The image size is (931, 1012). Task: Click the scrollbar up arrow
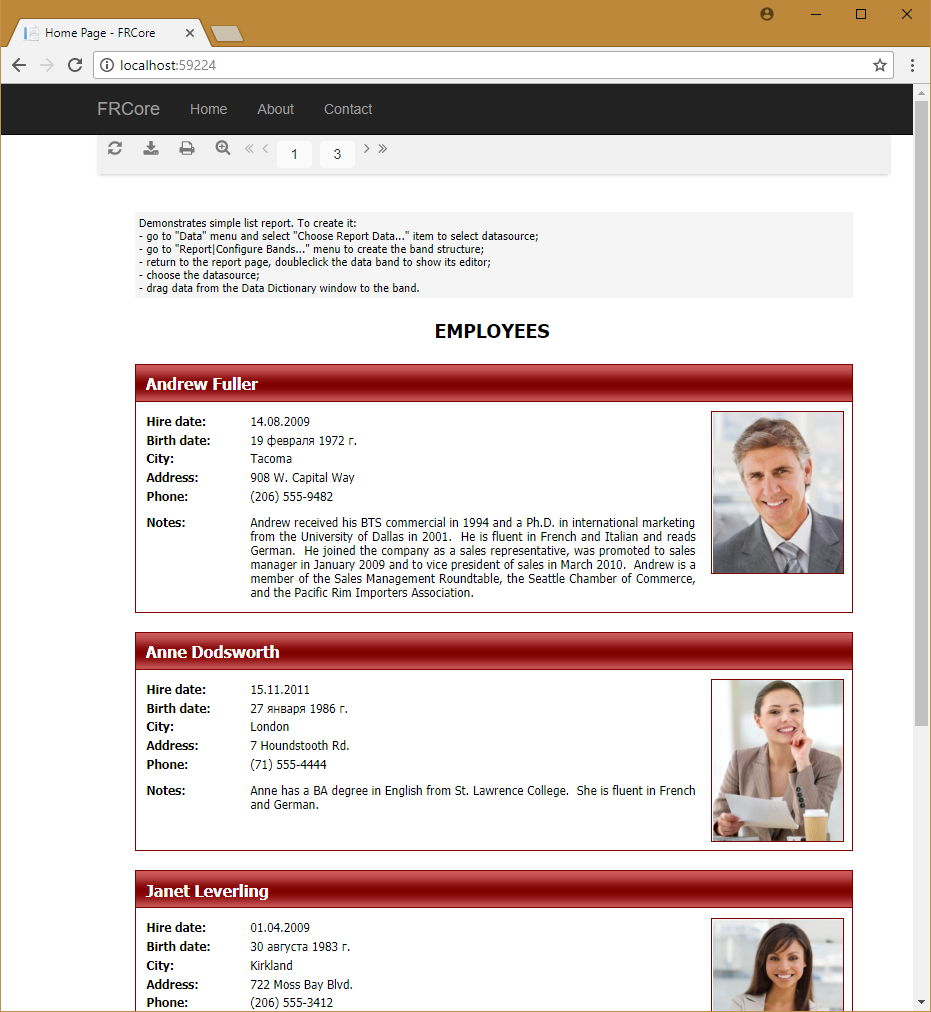click(x=921, y=94)
